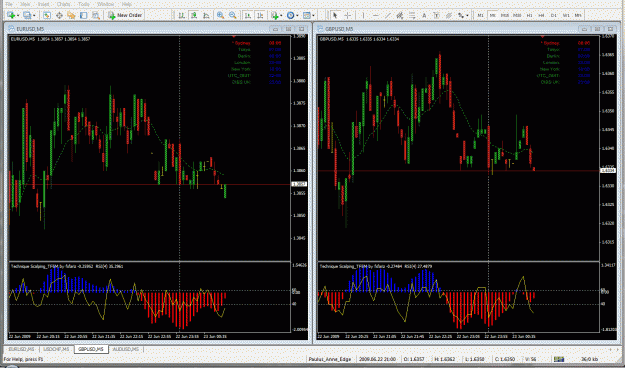The height and width of the screenshot is (368, 625).
Task: Click the Periods clock icon
Action: [x=291, y=15]
